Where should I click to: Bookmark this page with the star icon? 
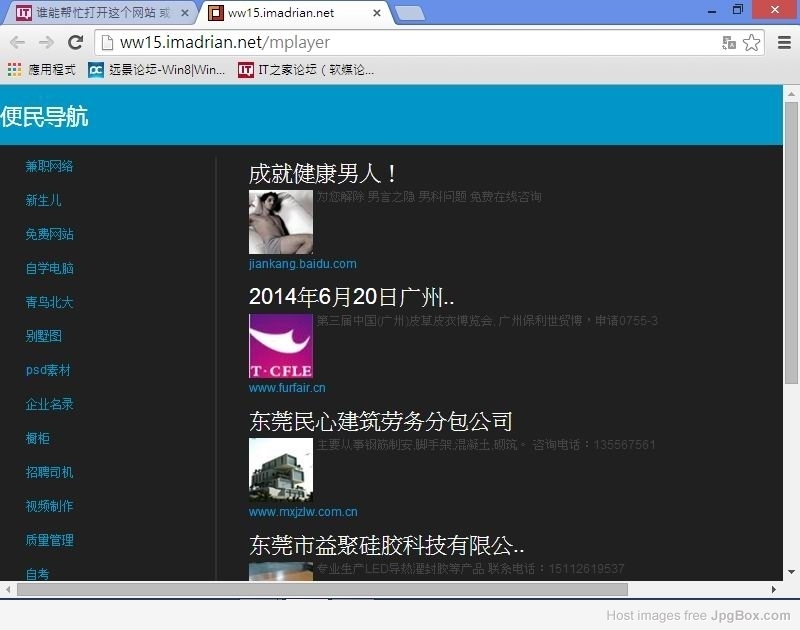751,43
